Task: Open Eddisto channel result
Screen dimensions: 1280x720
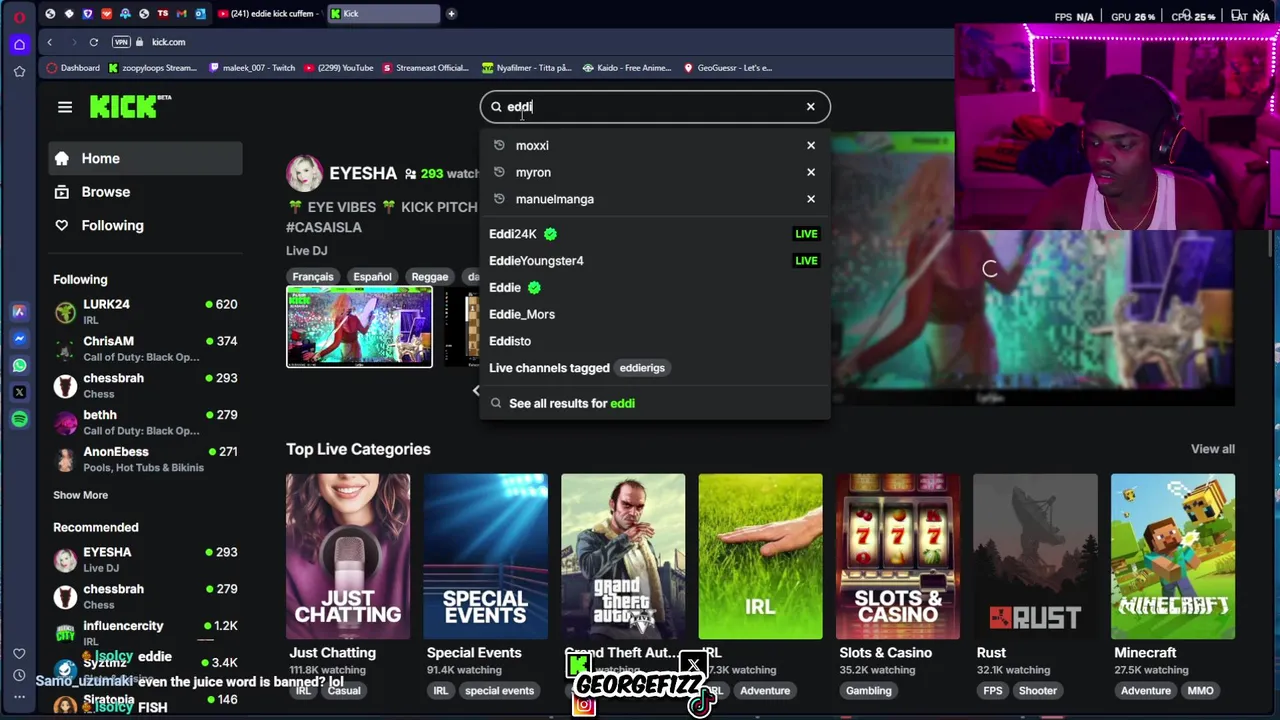Action: click(x=654, y=341)
